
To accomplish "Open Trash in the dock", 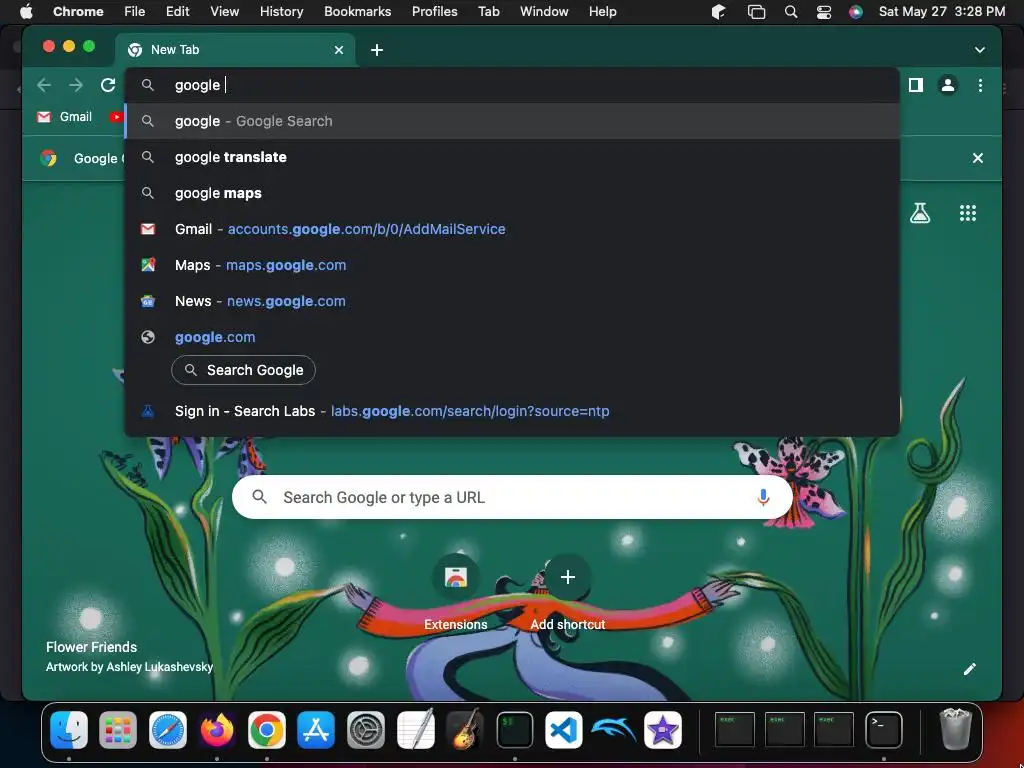I will point(955,729).
